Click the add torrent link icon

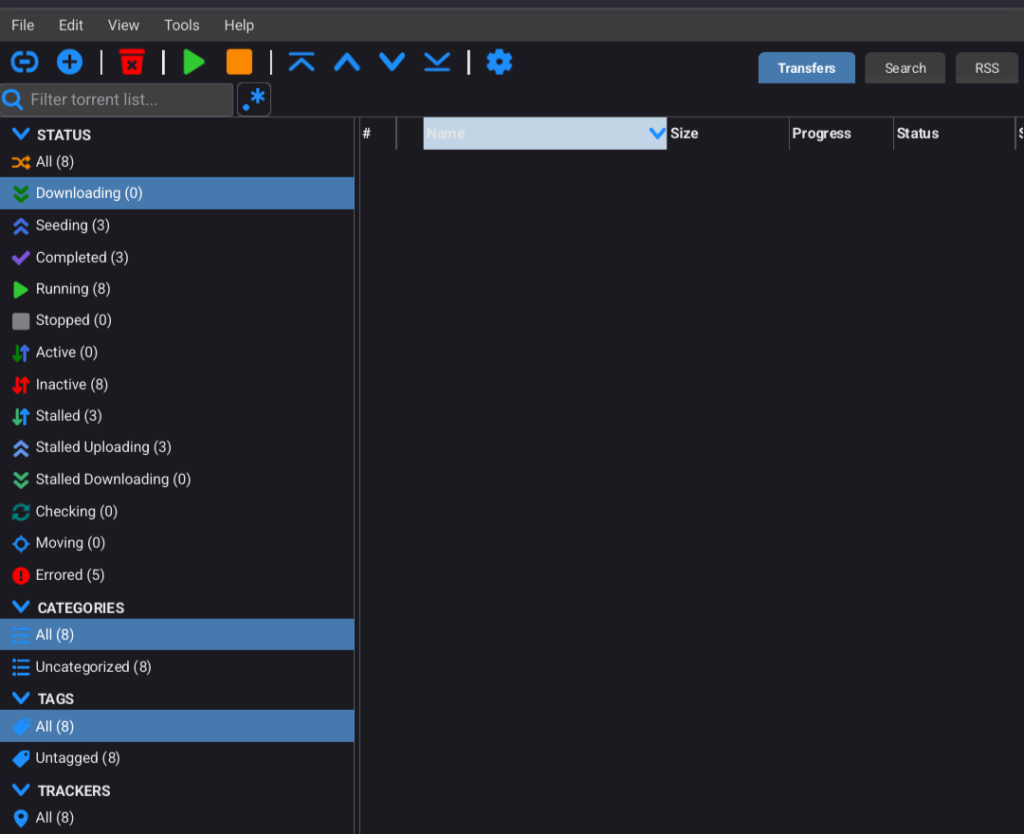pos(24,62)
